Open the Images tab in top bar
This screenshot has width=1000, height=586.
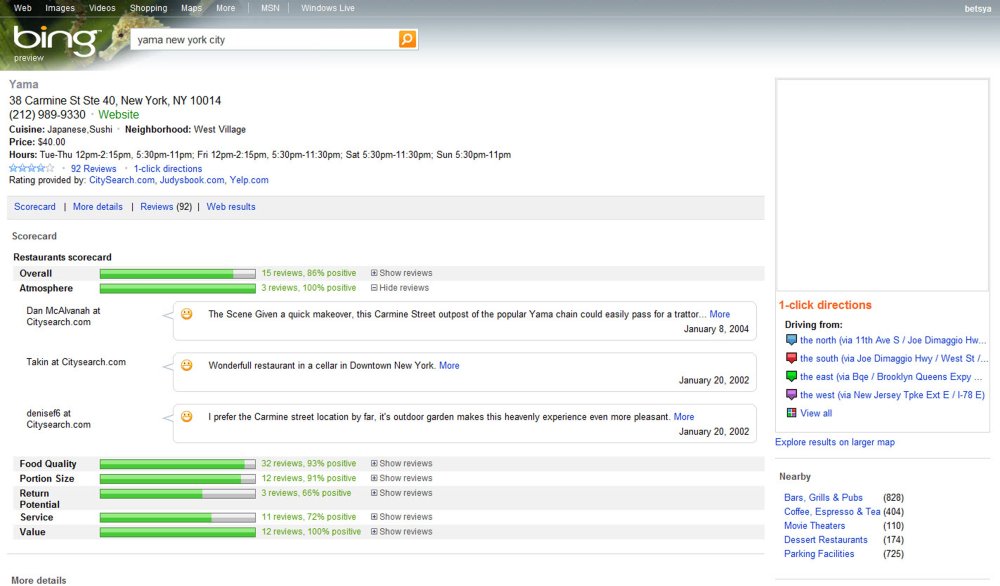point(60,8)
